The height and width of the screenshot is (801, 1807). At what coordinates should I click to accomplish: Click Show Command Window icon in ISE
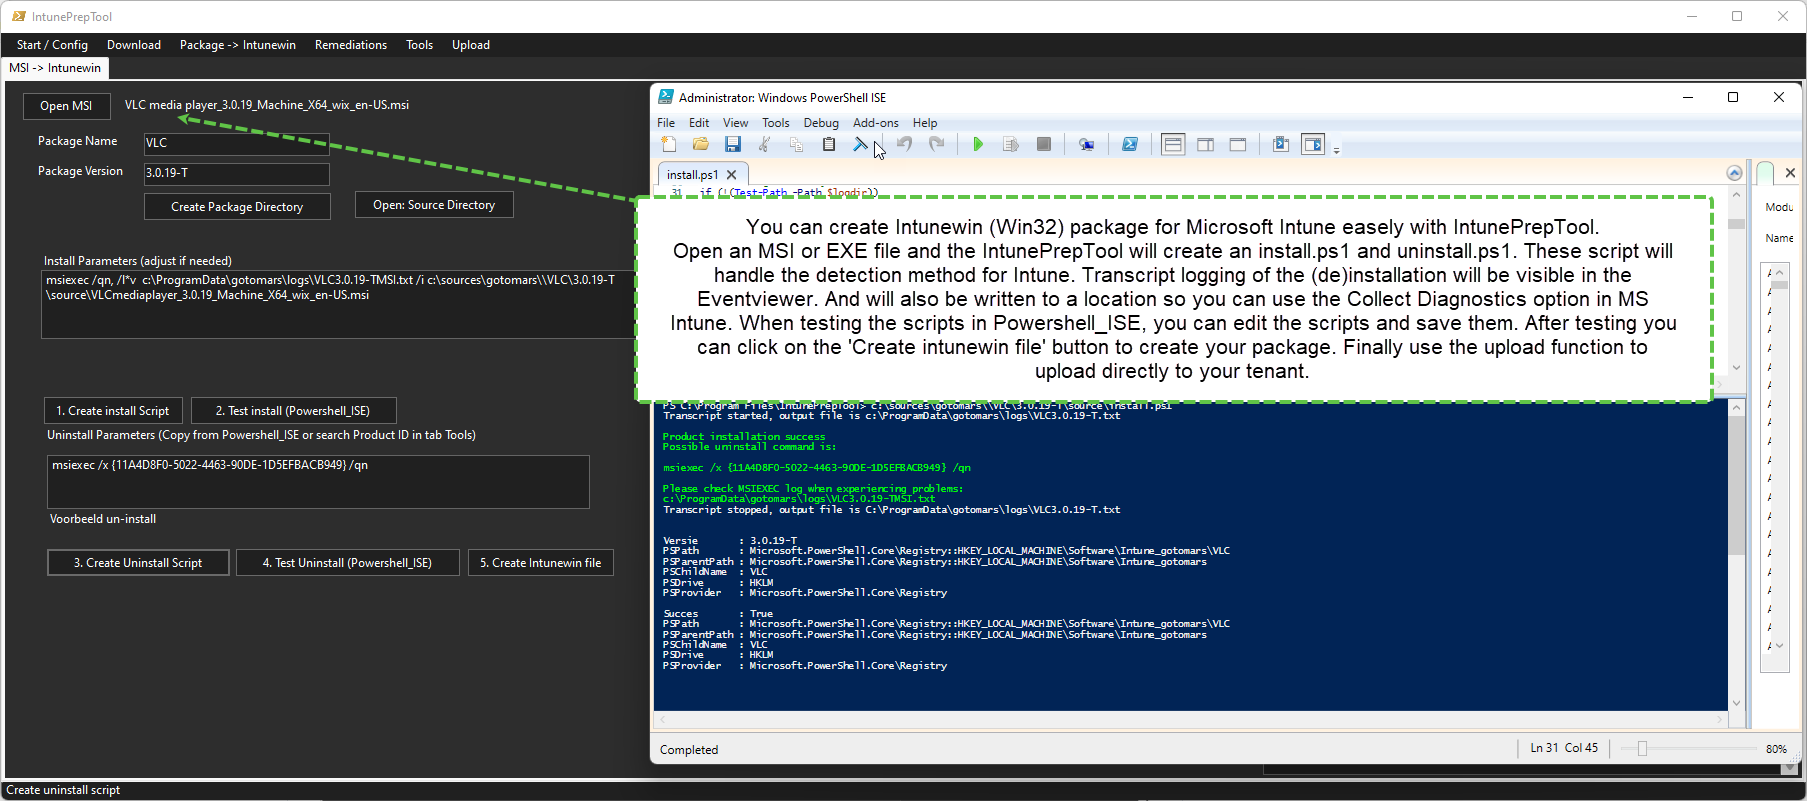1281,145
